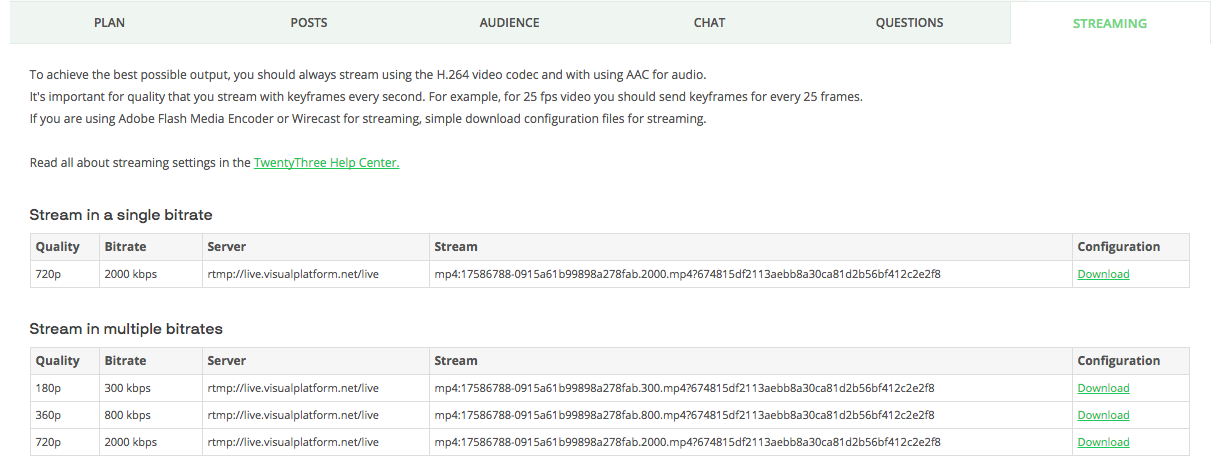This screenshot has height=468, width=1221.
Task: Click the Stream in multiple bitrates heading
Action: (x=126, y=328)
